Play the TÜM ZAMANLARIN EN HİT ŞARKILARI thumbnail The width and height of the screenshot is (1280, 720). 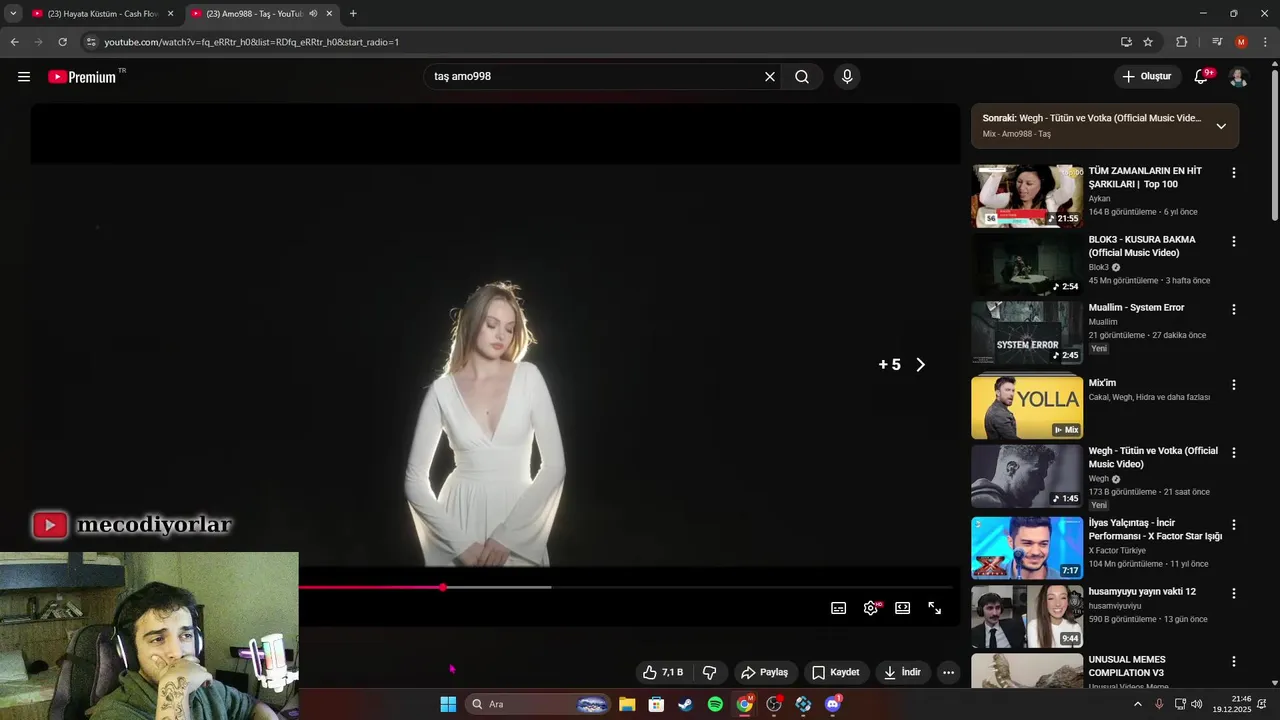click(x=1027, y=196)
